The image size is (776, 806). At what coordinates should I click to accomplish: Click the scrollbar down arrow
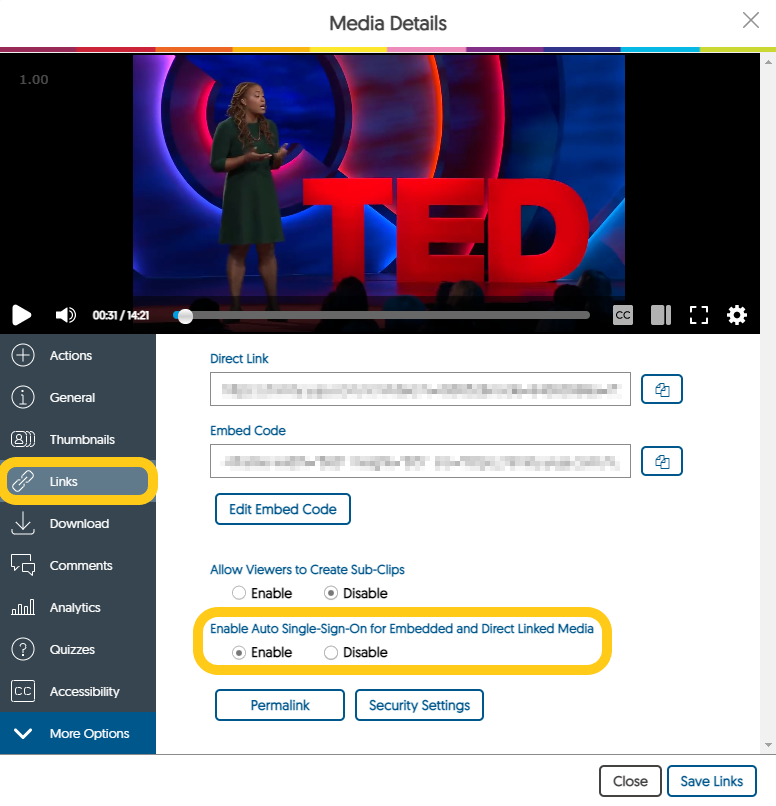pyautogui.click(x=768, y=745)
